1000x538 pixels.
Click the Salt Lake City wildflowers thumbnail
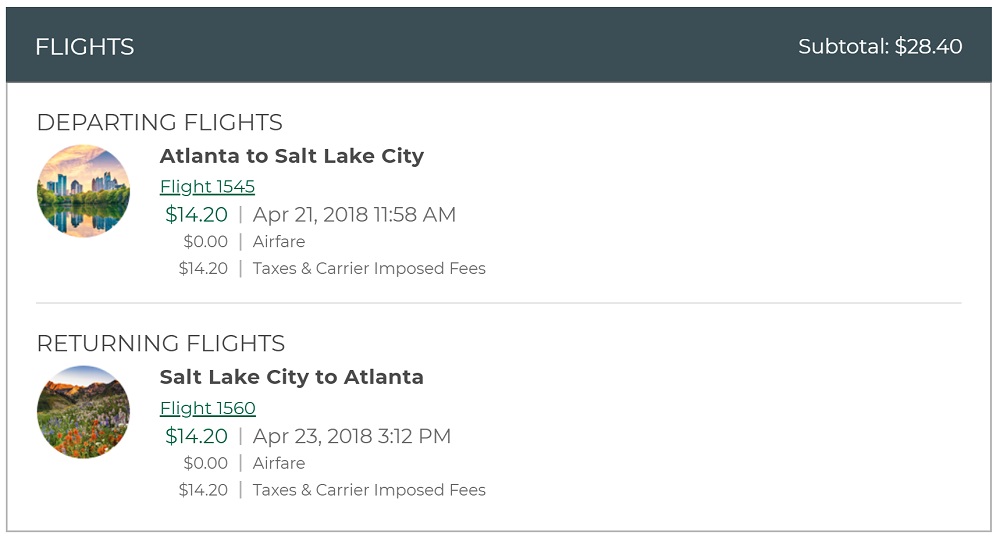coord(84,412)
